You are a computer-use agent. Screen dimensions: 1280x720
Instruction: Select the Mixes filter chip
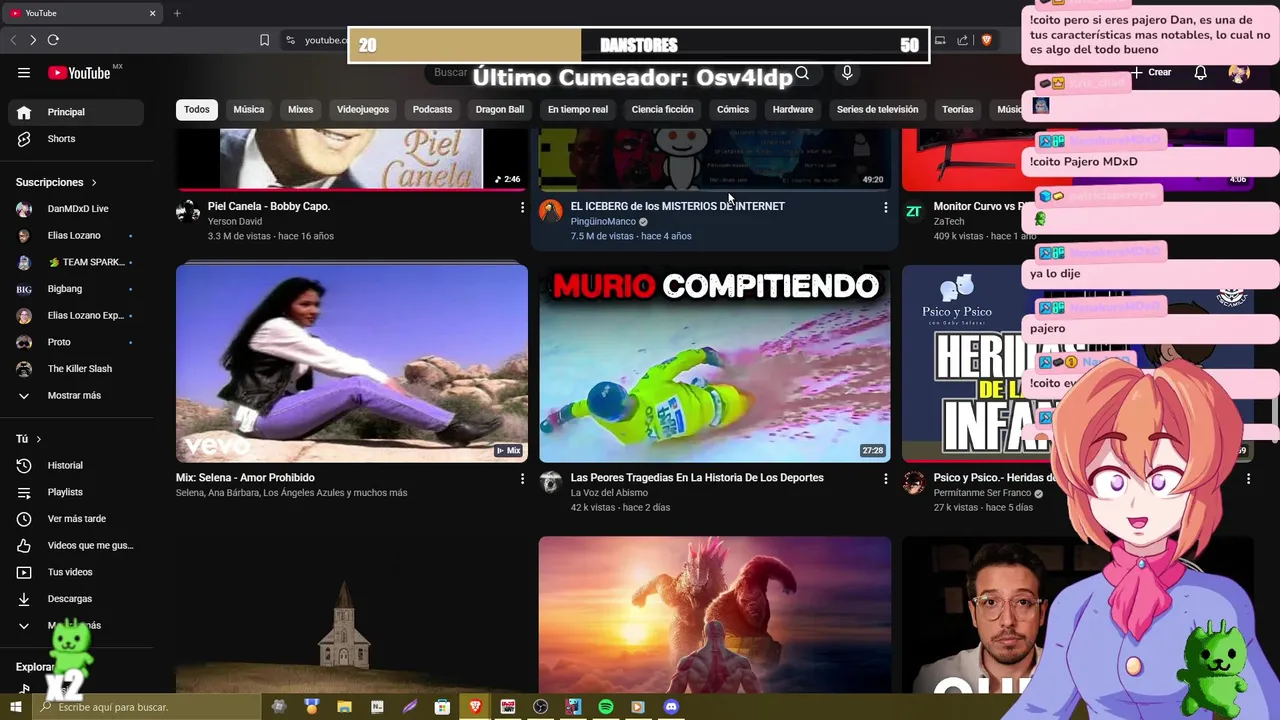coord(300,109)
